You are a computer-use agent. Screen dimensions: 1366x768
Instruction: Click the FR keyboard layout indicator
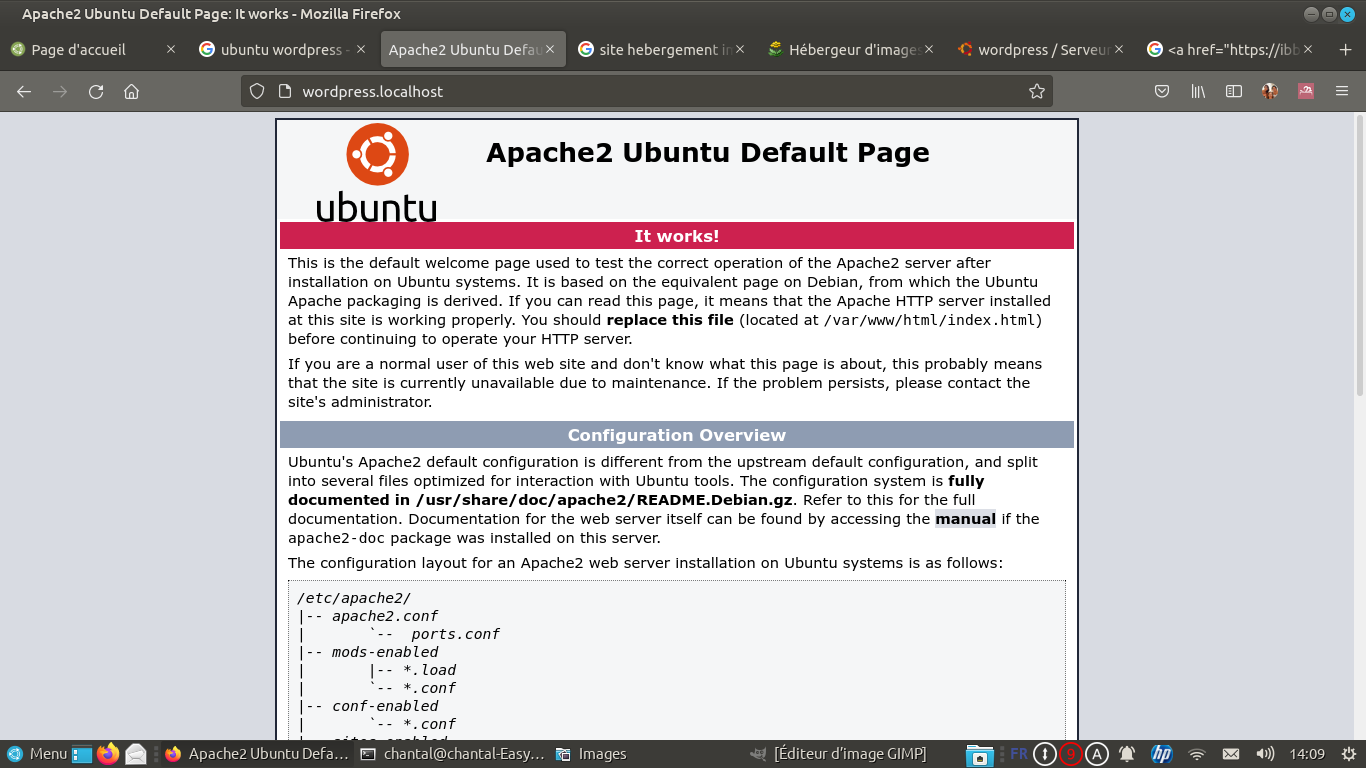pos(1018,754)
